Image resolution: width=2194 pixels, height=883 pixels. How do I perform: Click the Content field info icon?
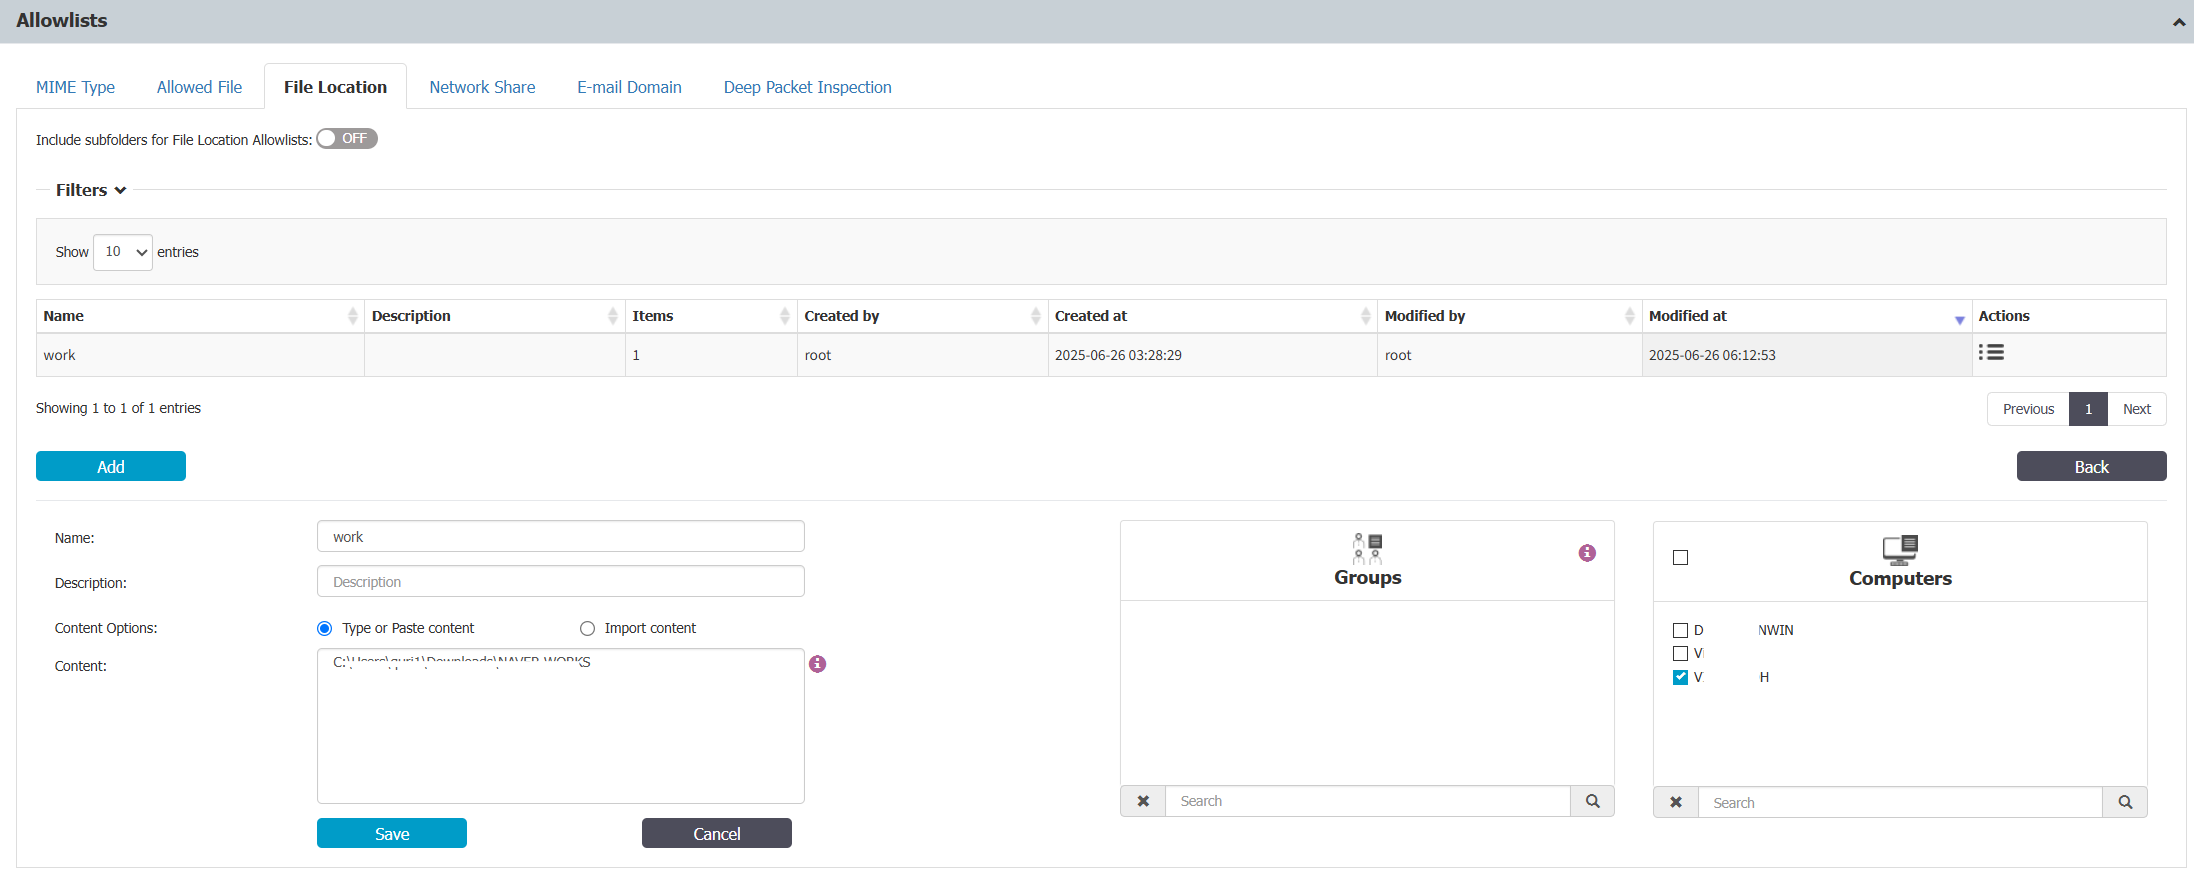(817, 664)
